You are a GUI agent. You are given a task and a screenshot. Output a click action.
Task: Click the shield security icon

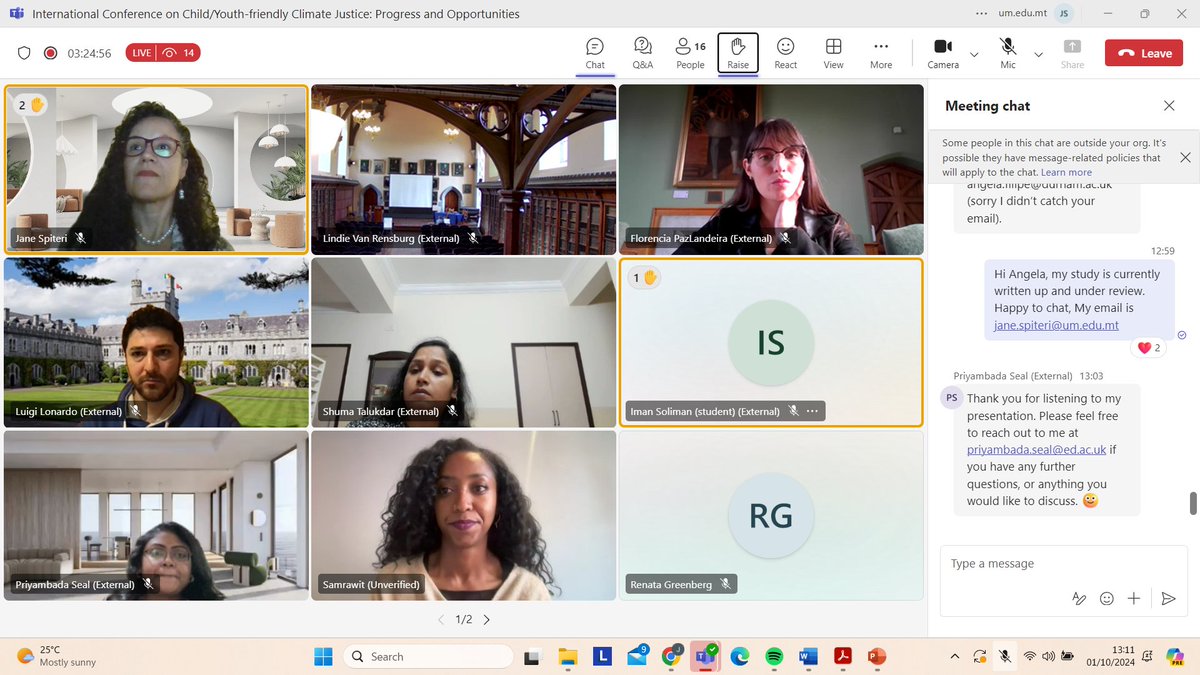pyautogui.click(x=25, y=53)
